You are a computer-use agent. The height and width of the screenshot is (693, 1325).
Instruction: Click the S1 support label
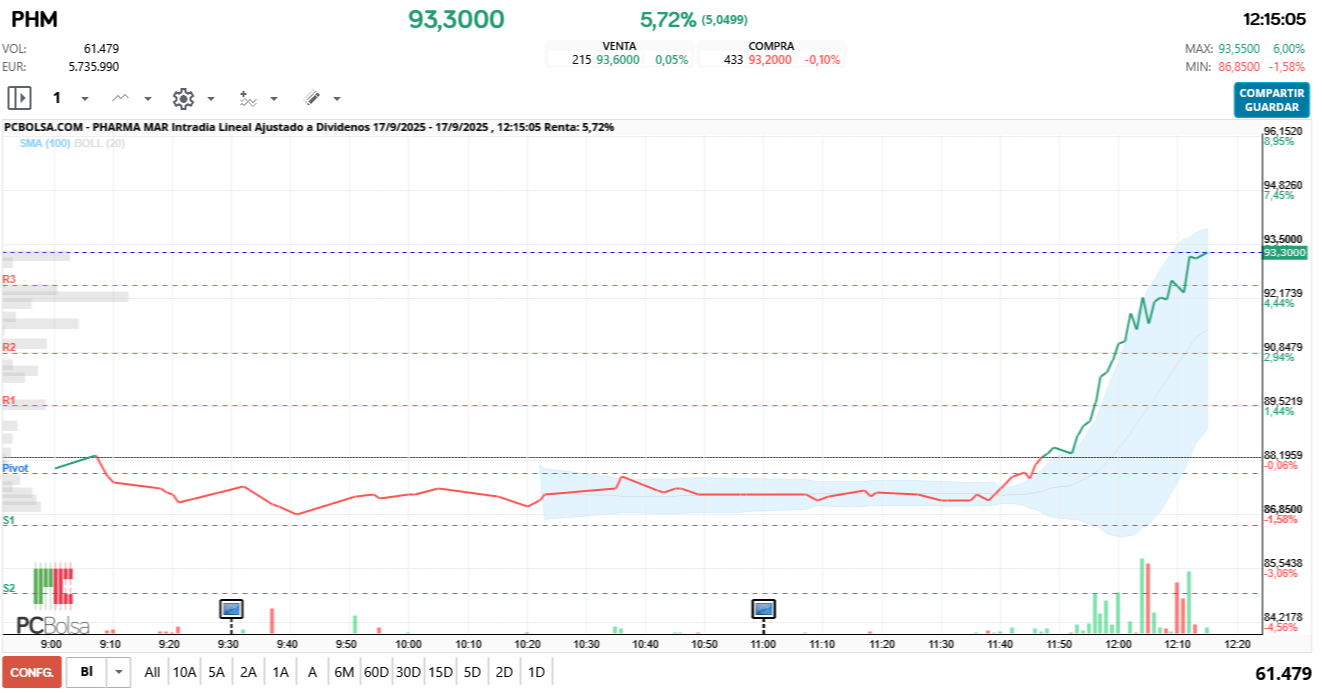click(x=9, y=520)
